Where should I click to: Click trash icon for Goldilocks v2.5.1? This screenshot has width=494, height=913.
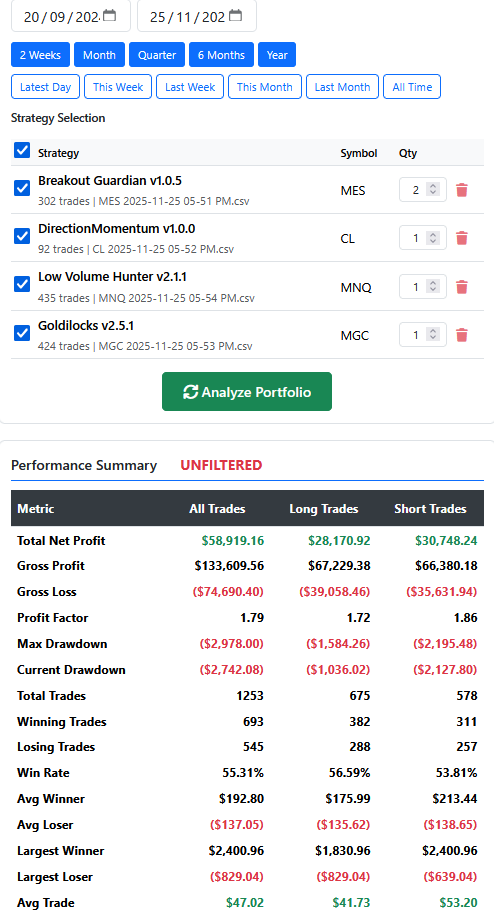[462, 335]
